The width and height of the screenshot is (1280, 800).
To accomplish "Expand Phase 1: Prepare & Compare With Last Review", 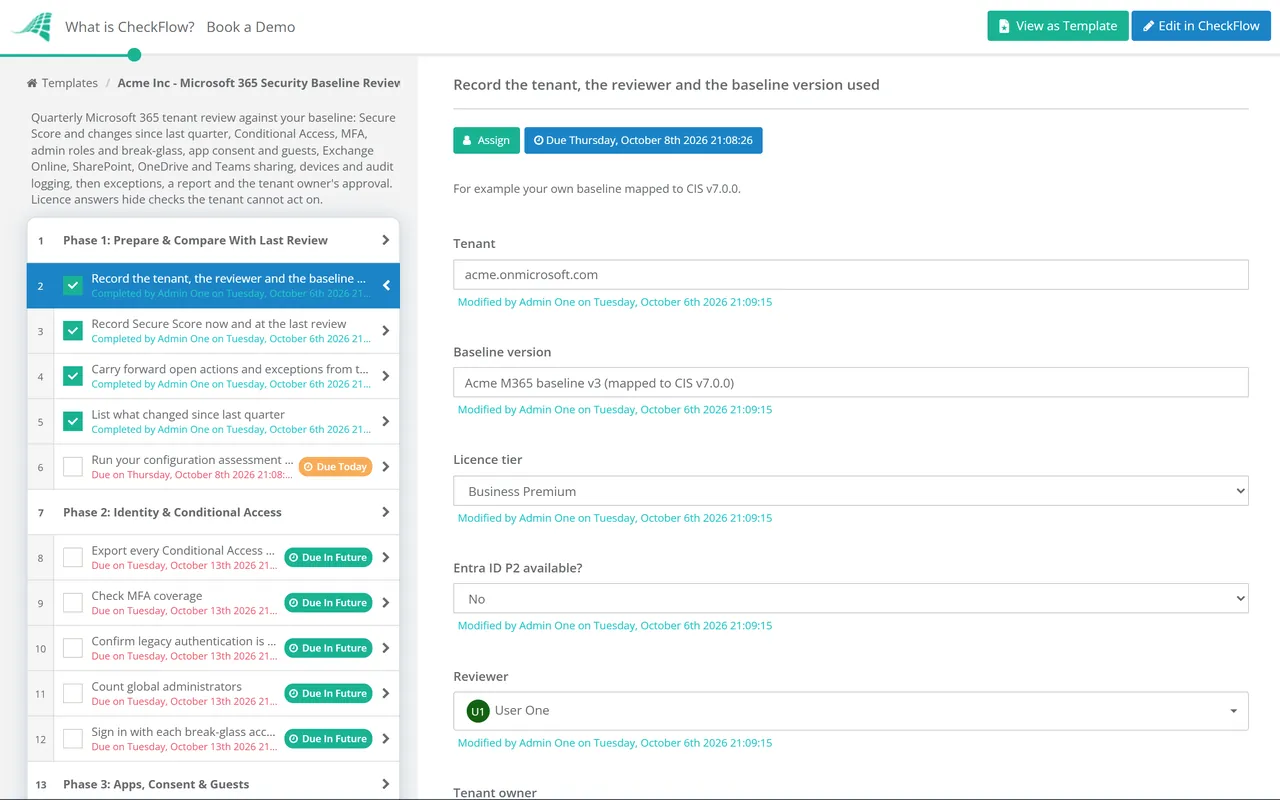I will point(213,240).
